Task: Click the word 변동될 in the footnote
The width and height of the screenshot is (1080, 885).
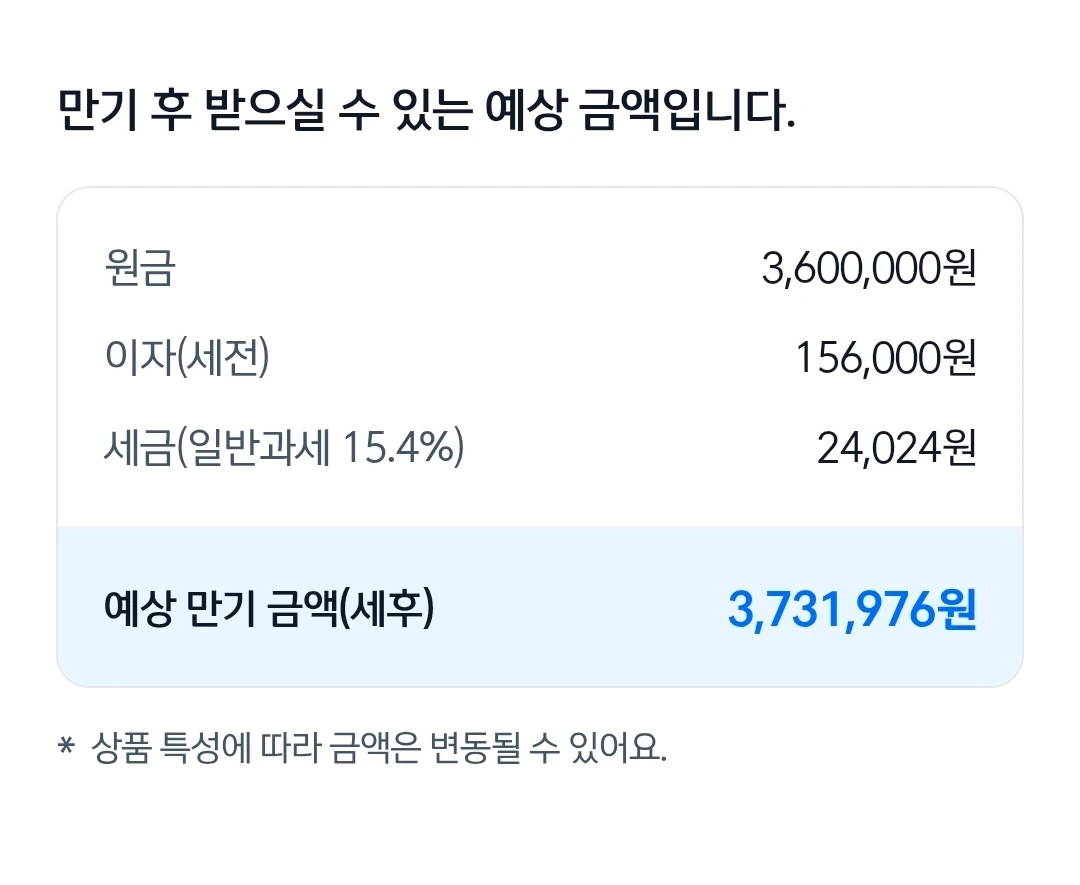Action: point(475,747)
